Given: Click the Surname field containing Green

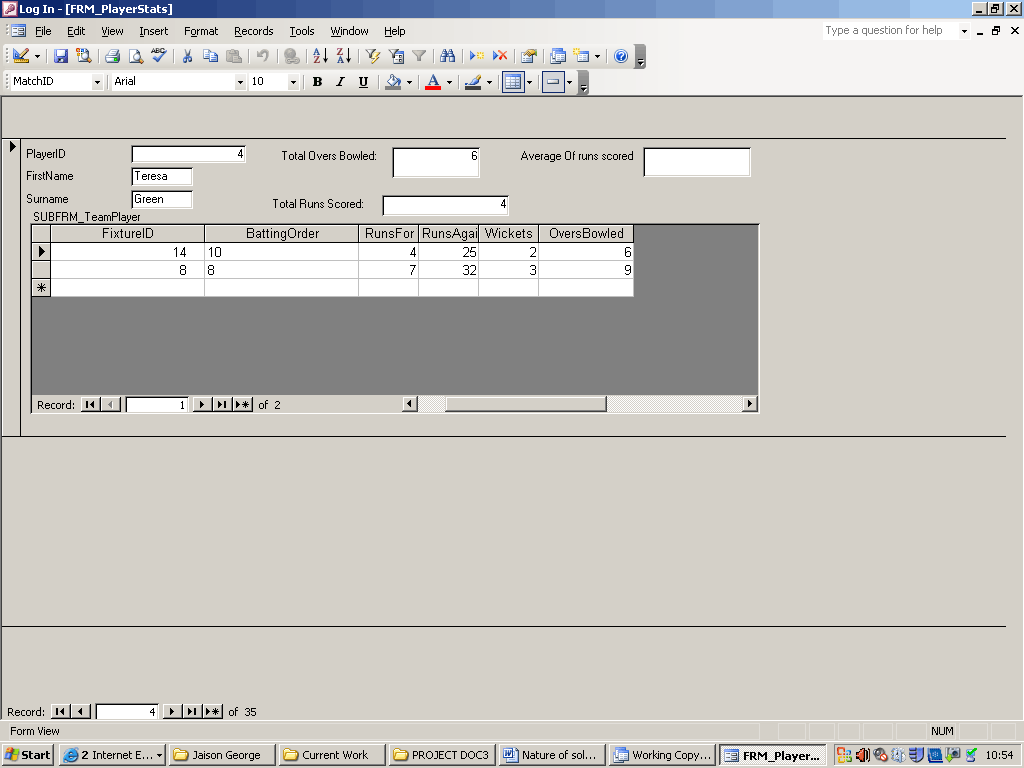Looking at the screenshot, I should tap(162, 199).
